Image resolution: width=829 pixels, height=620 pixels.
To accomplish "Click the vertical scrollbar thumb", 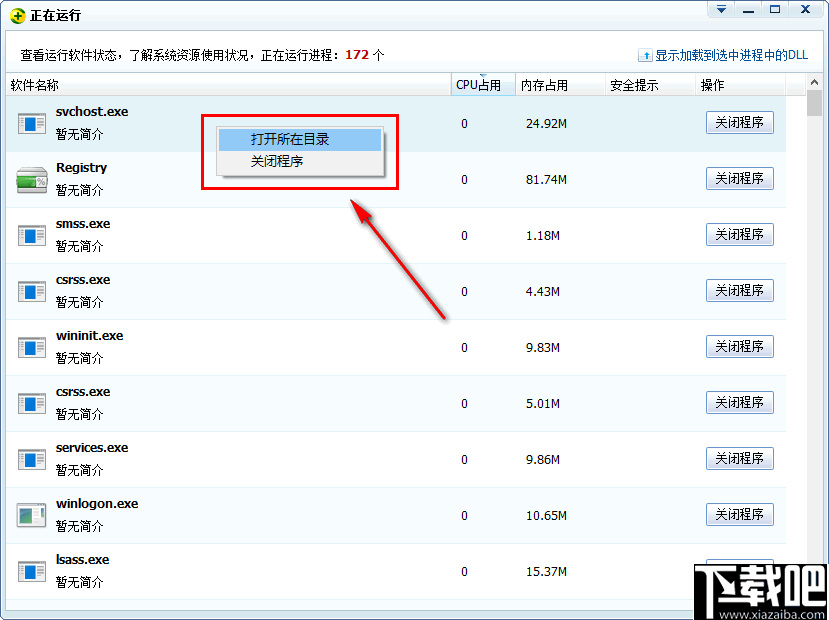I will pos(814,104).
